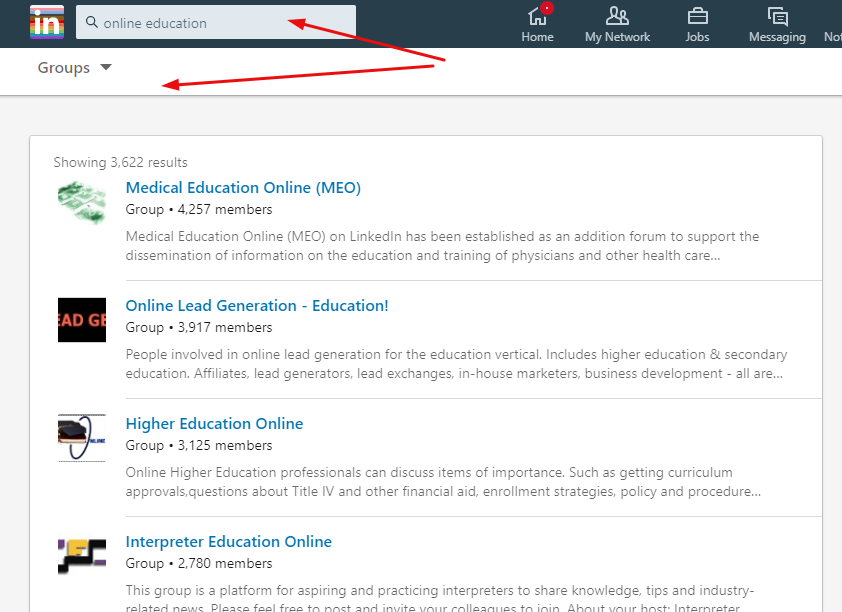Open the Home icon

(537, 16)
